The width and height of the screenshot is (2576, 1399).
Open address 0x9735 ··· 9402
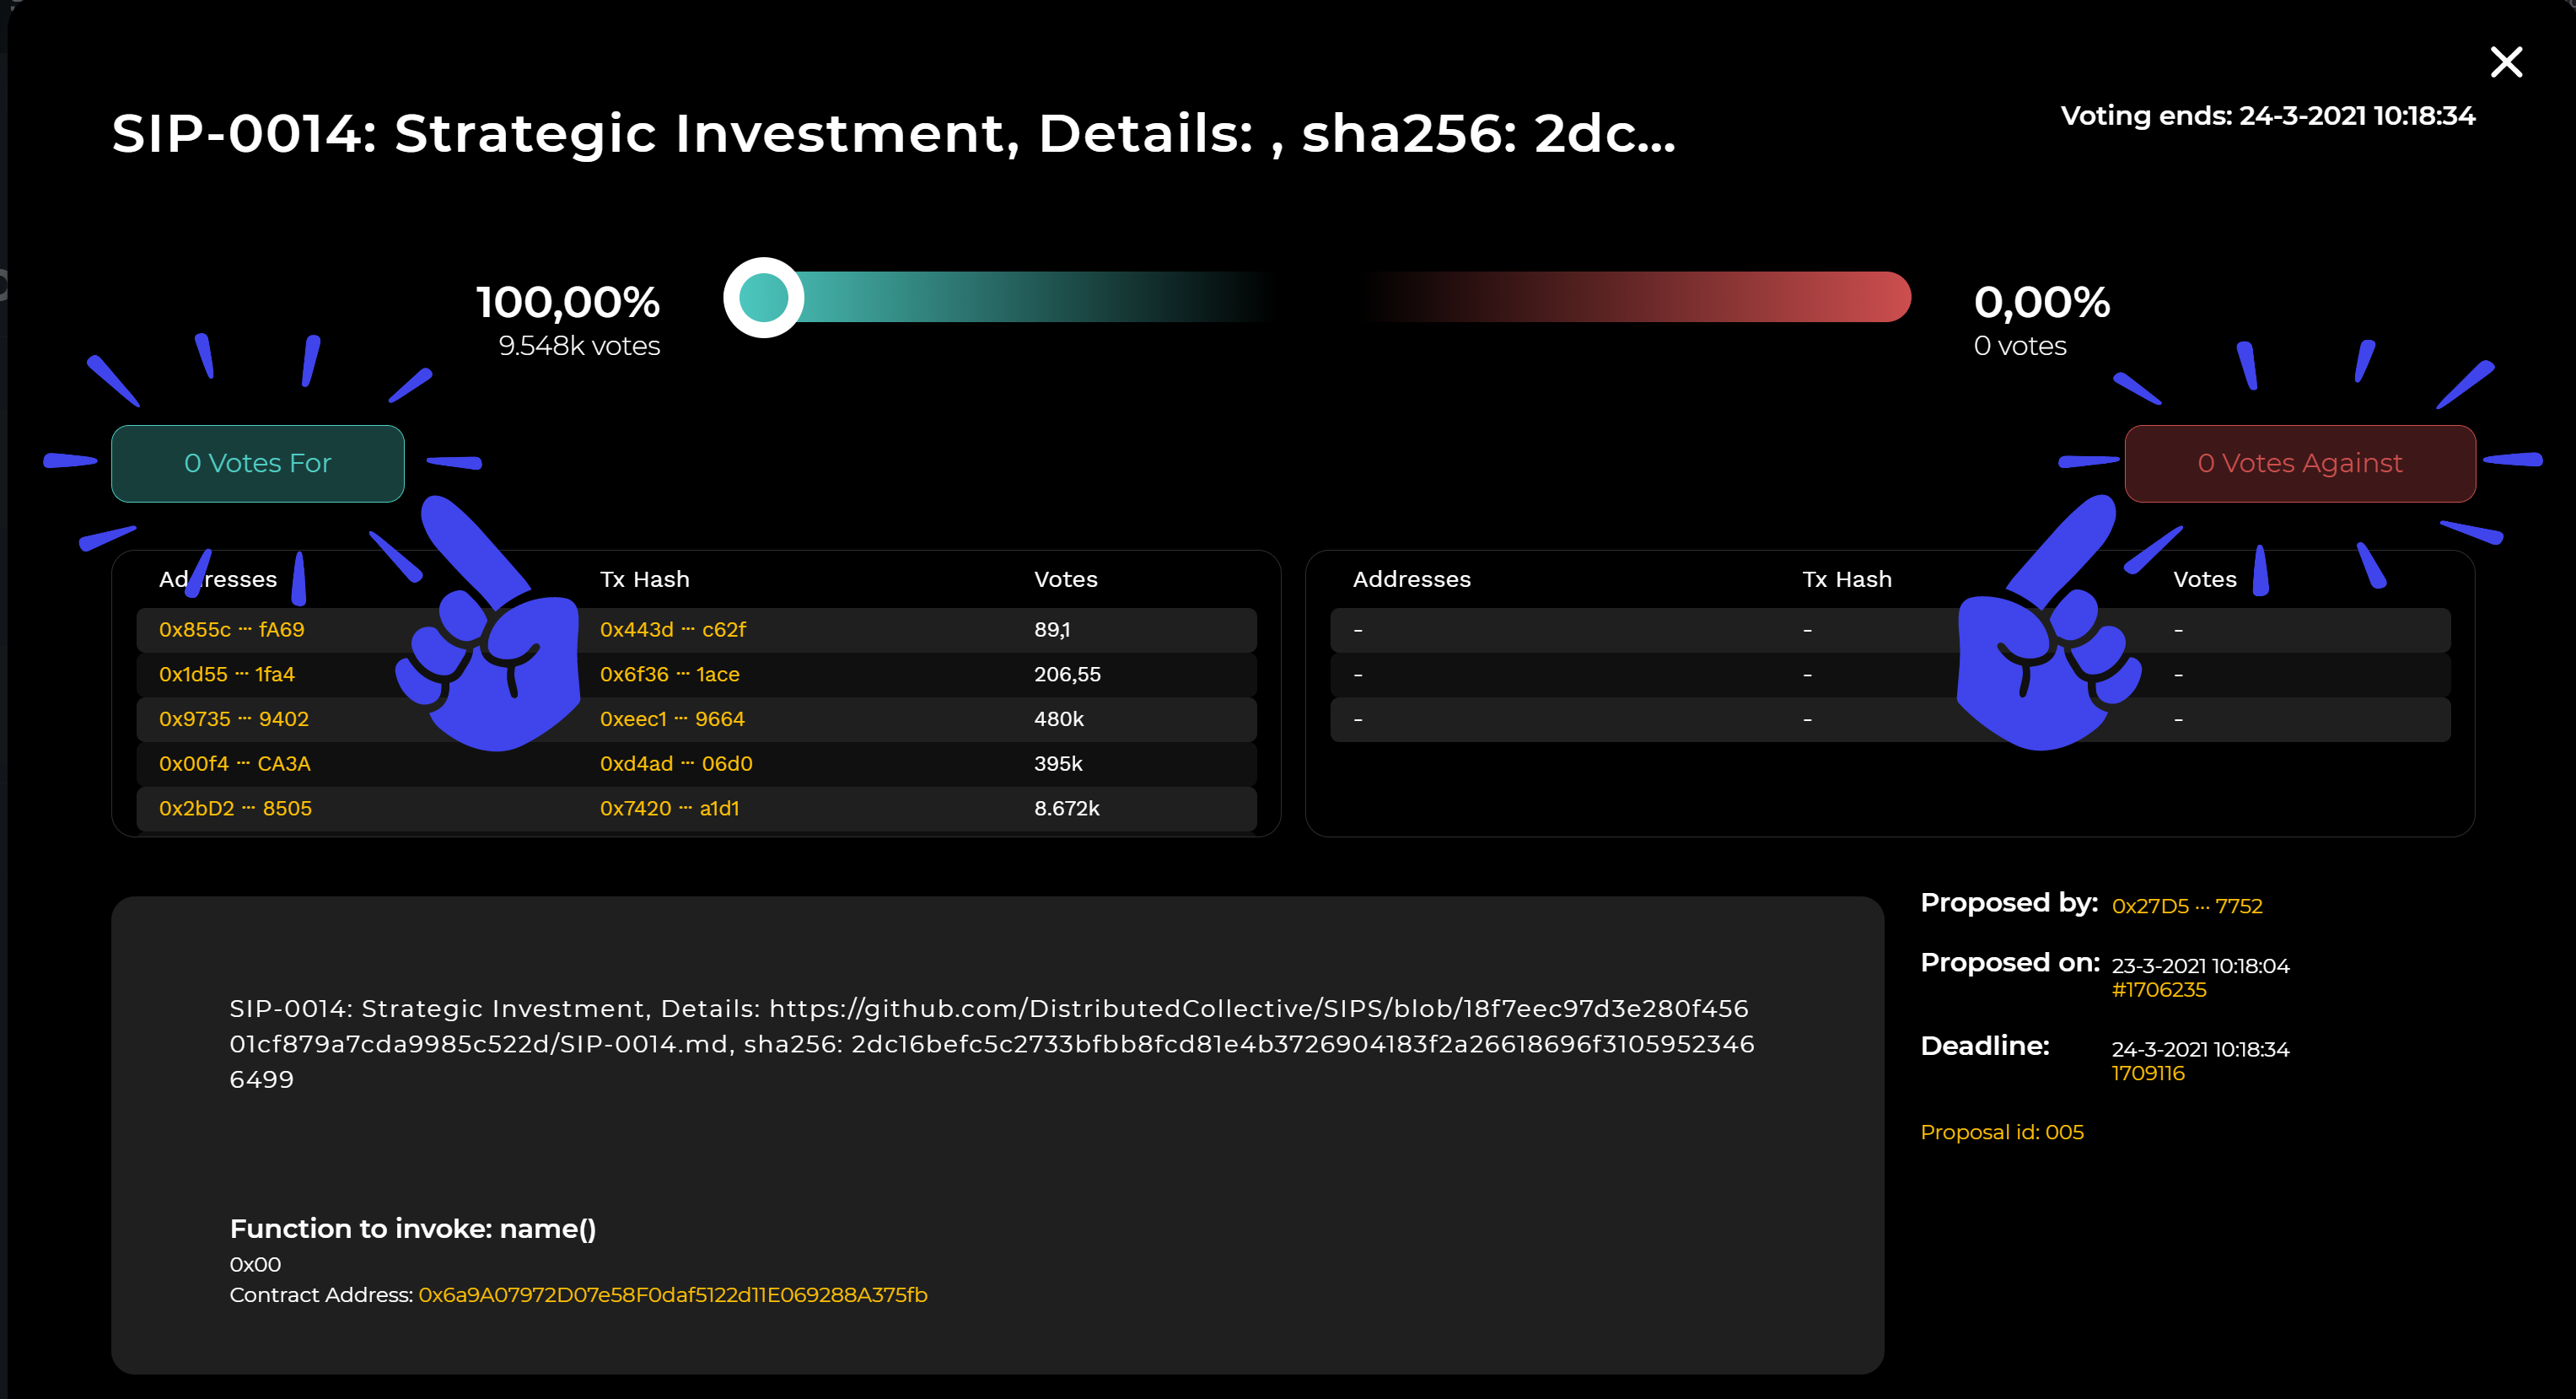coord(234,719)
